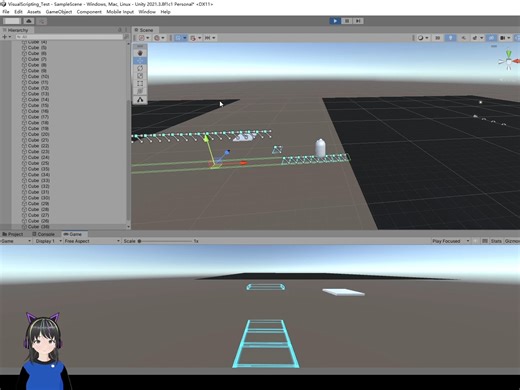Viewport: 520px width, 390px height.
Task: Open the Component menu
Action: [x=89, y=12]
